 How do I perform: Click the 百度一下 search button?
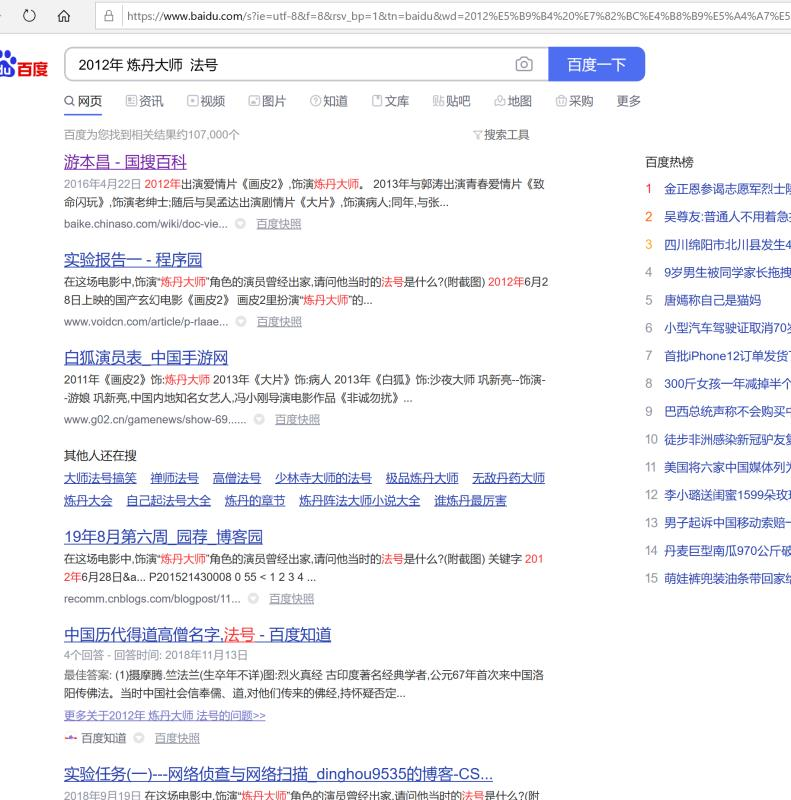[596, 64]
